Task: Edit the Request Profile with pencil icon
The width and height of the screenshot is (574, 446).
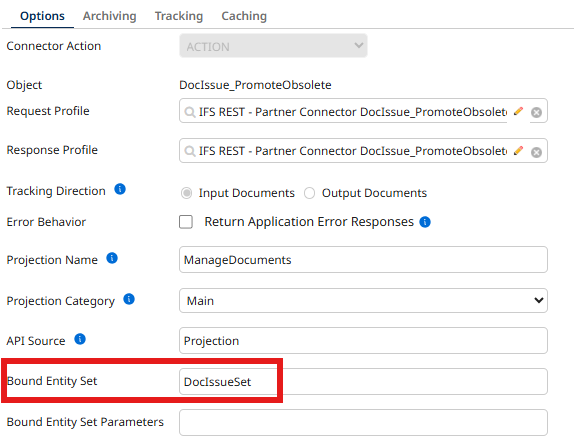Action: pos(518,111)
